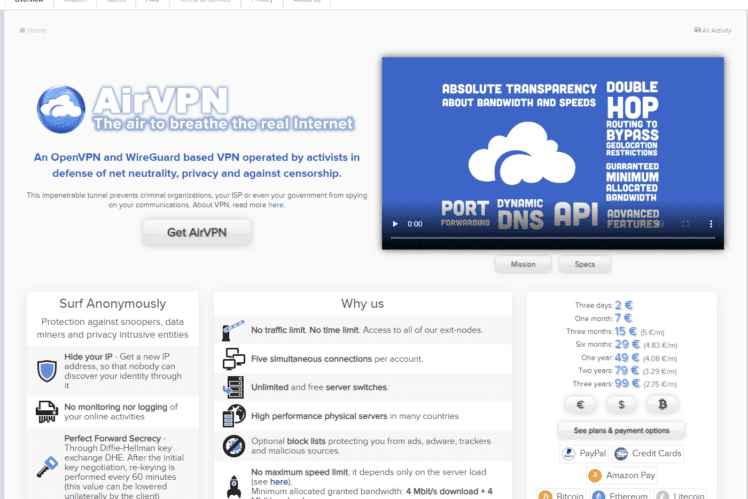Screen dimensions: 748x499
Task: Click the 'Six months: 29 €' price
Action: pyautogui.click(x=626, y=344)
